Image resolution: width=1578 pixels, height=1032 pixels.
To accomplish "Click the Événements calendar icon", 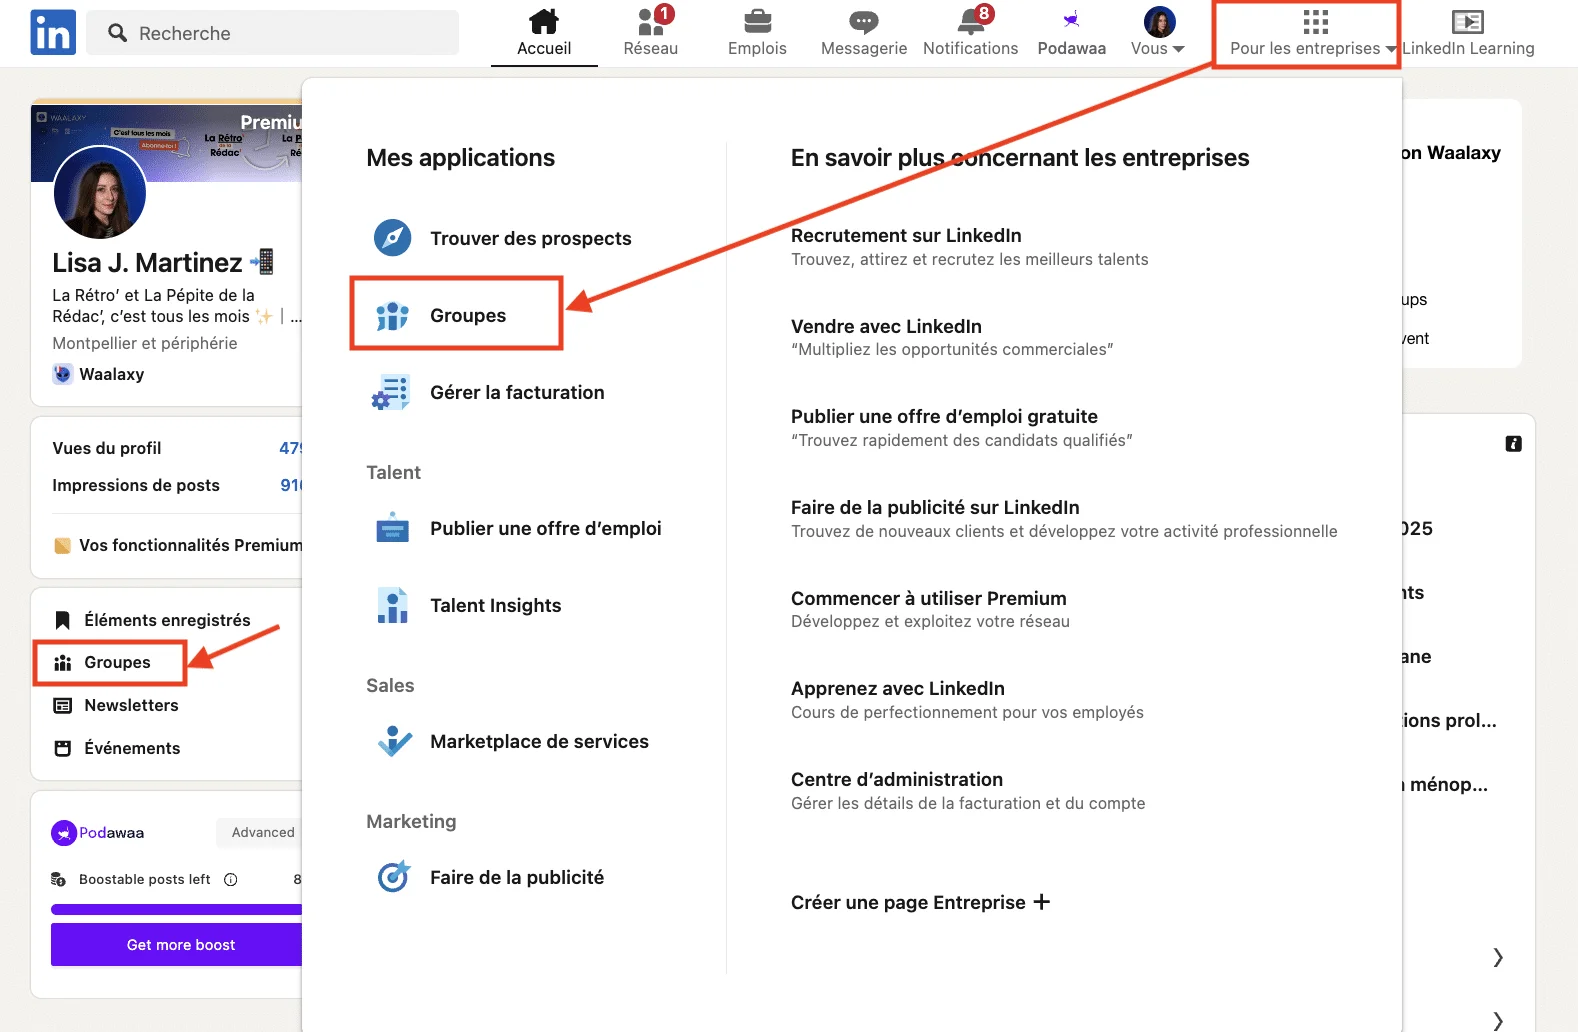I will click(62, 748).
